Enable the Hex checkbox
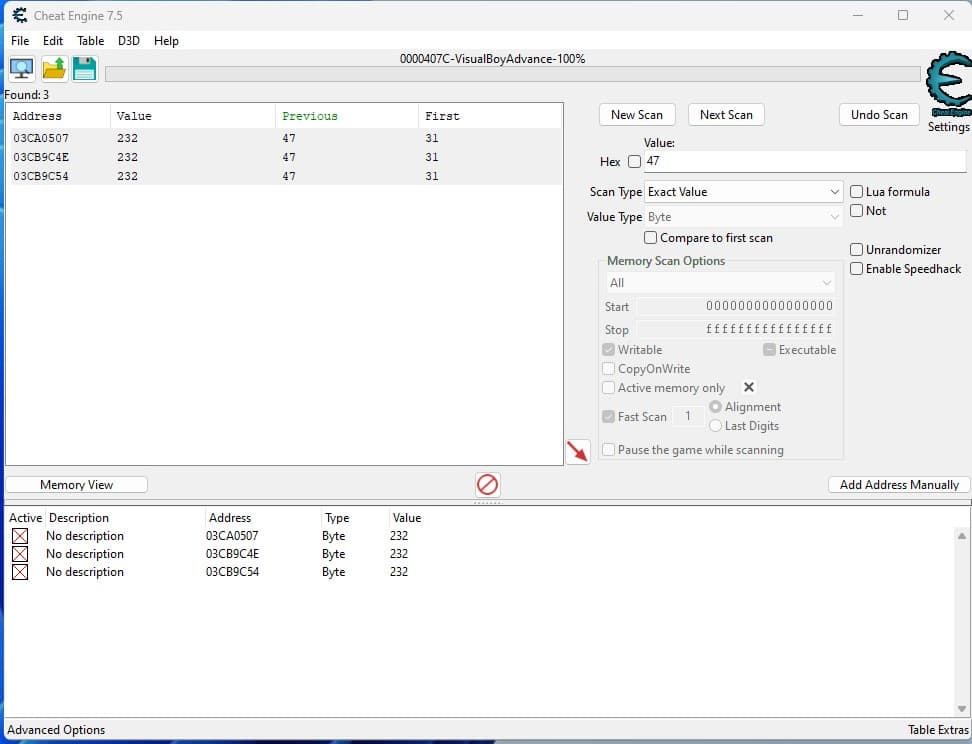The image size is (972, 744). pyautogui.click(x=636, y=161)
